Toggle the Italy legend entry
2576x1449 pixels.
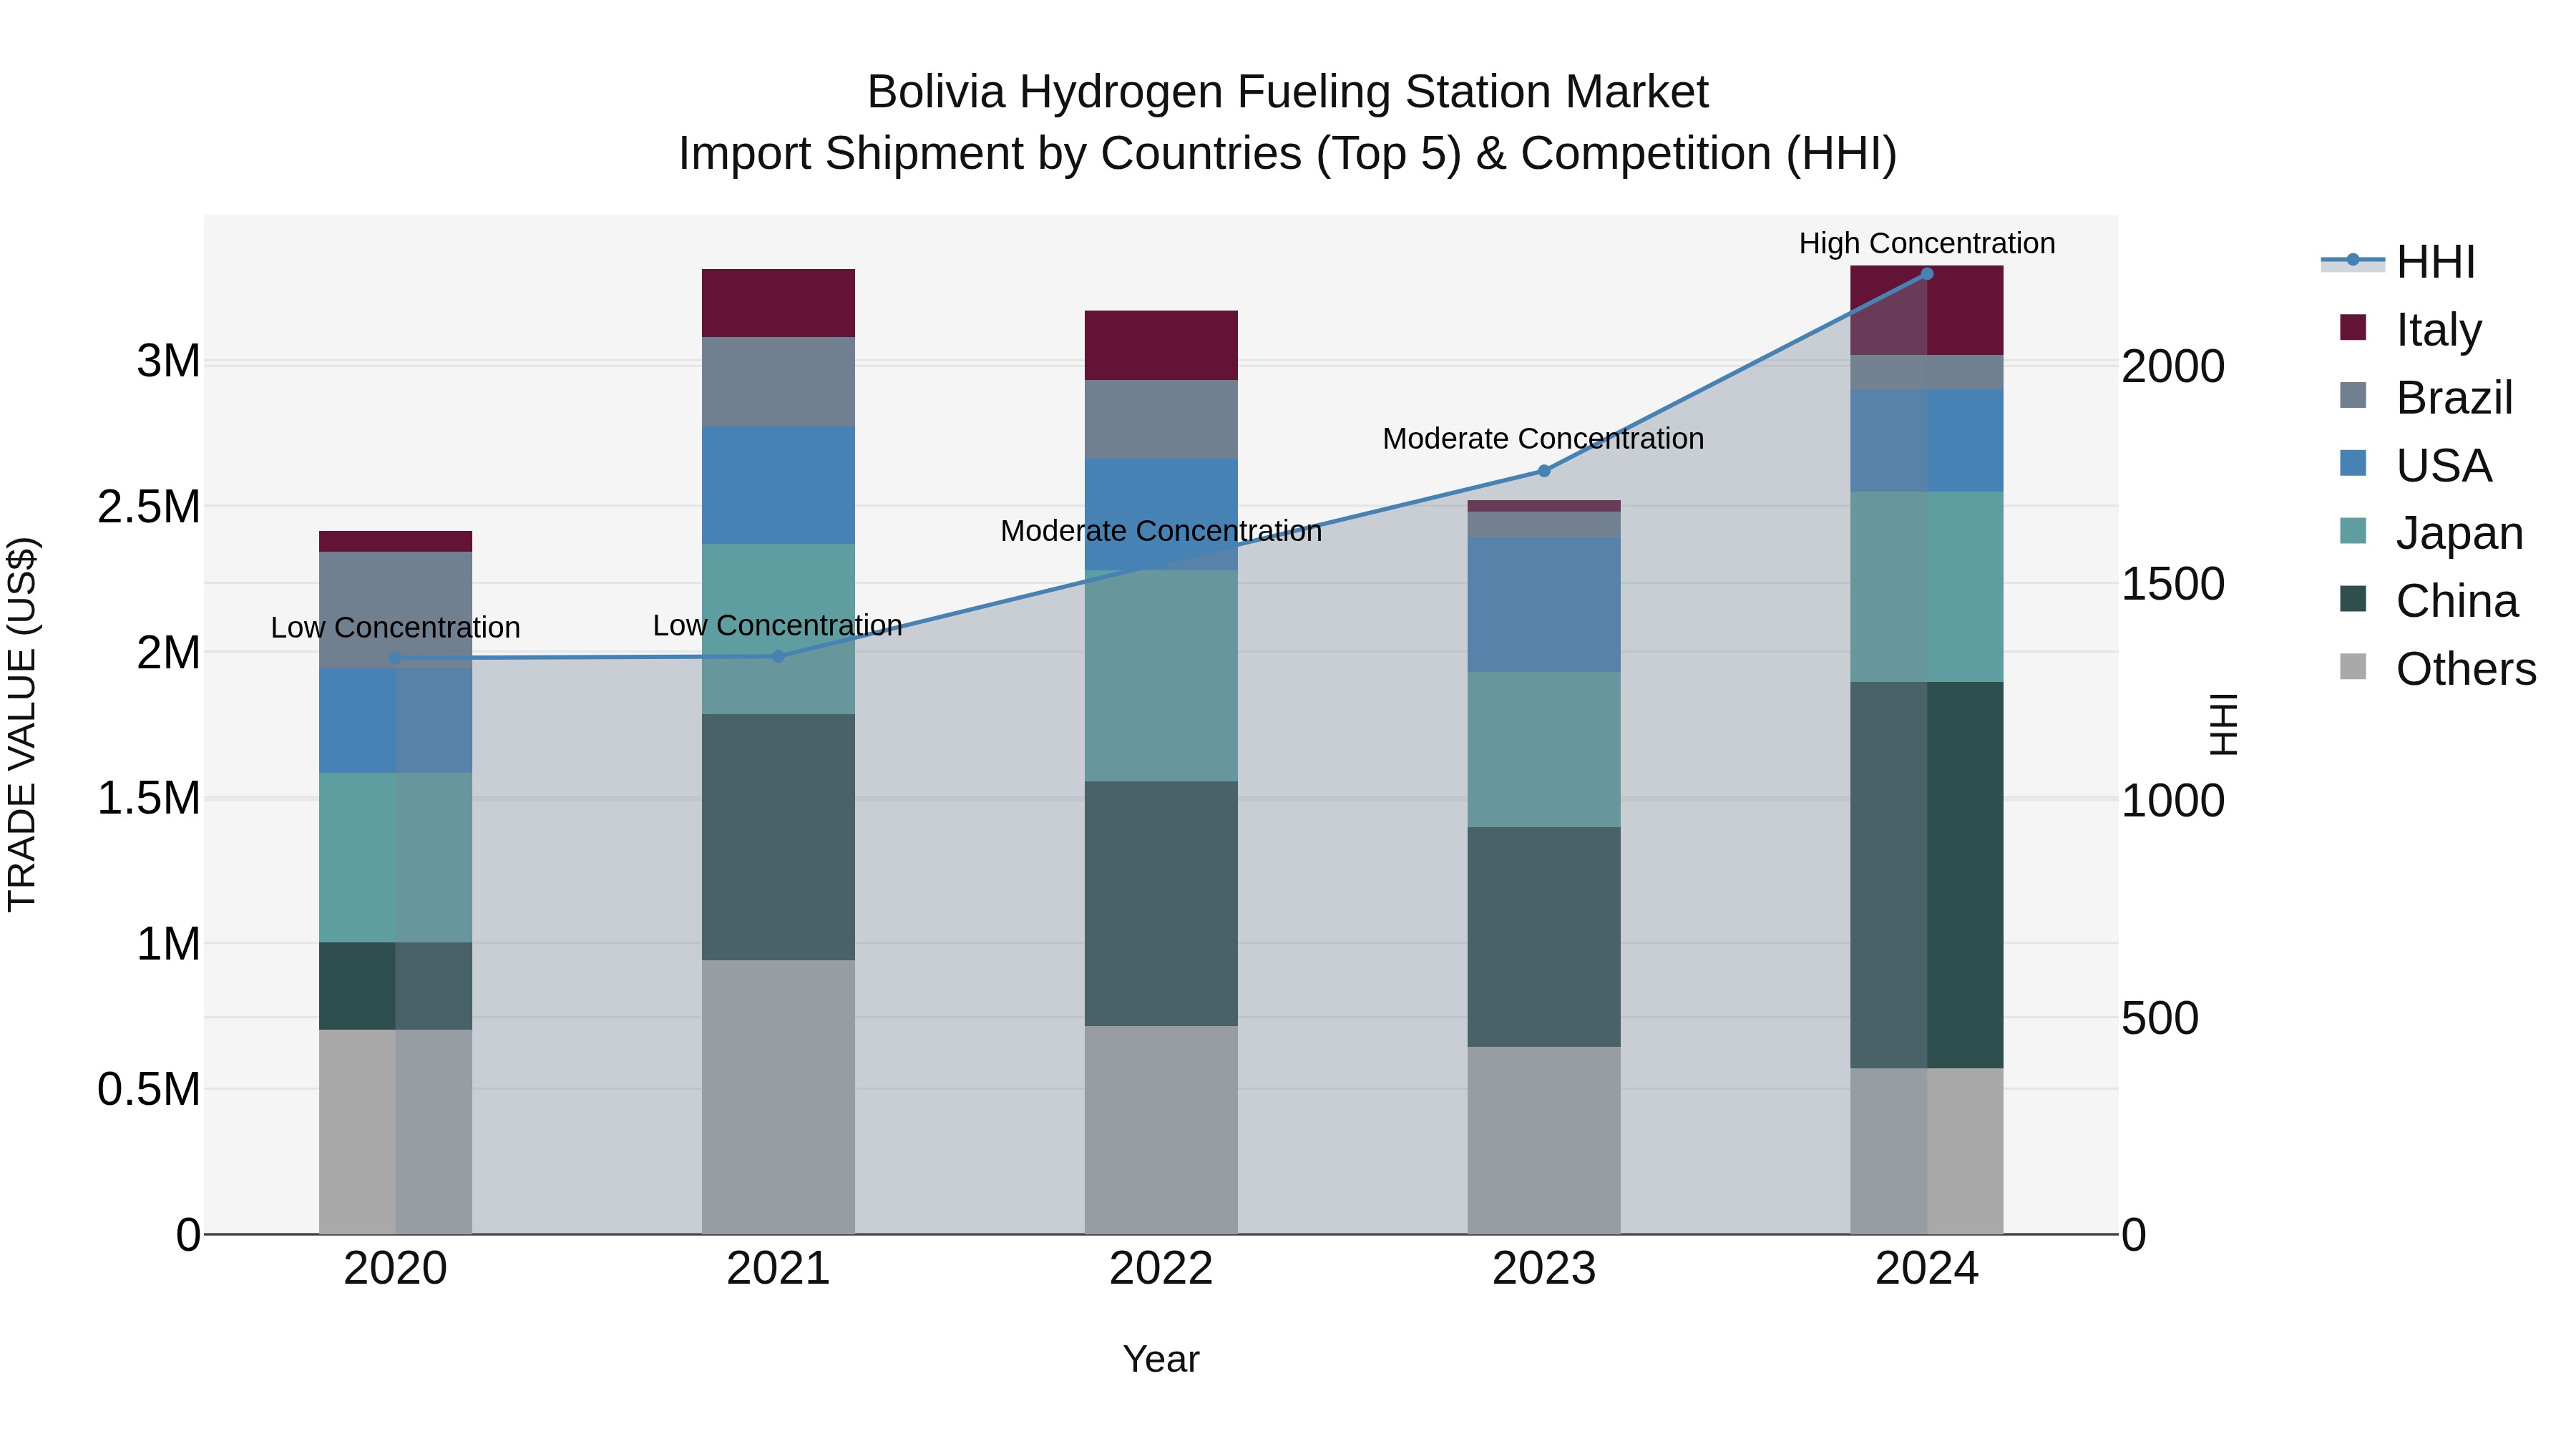[x=2411, y=329]
